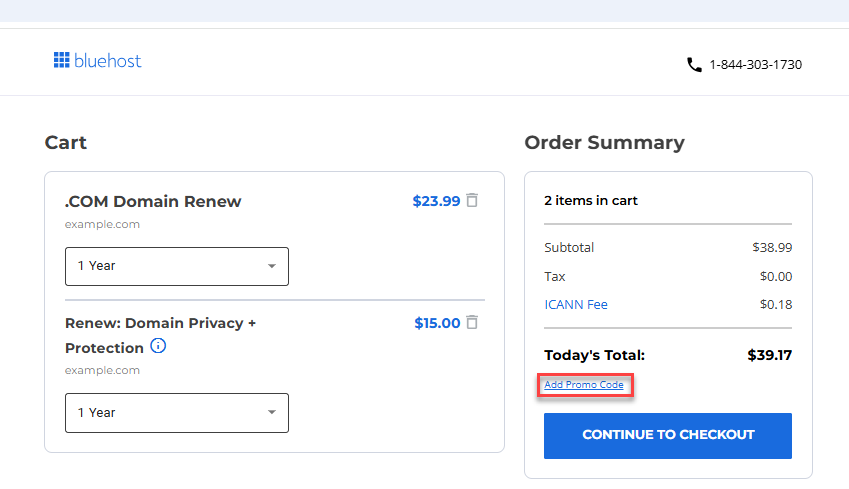
Task: Click example.com under Domain Privacy
Action: pos(102,370)
